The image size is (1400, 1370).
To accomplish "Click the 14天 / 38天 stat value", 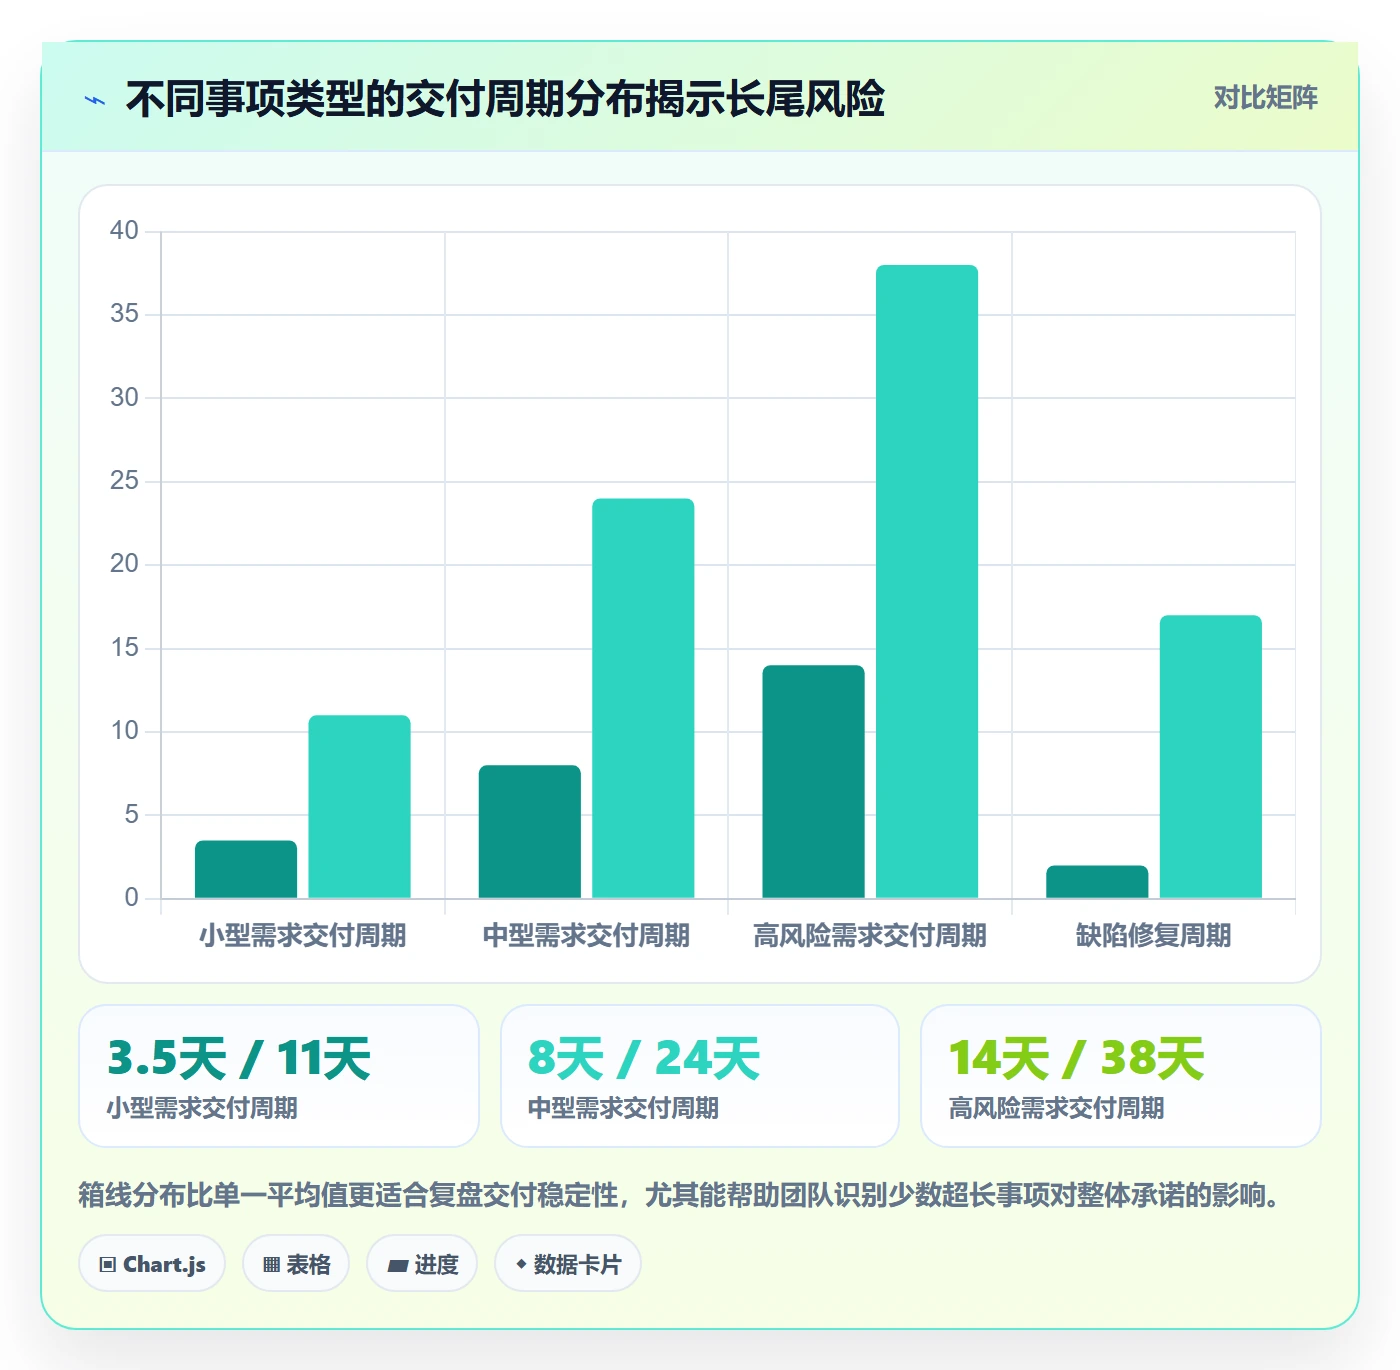I will 1077,1058.
